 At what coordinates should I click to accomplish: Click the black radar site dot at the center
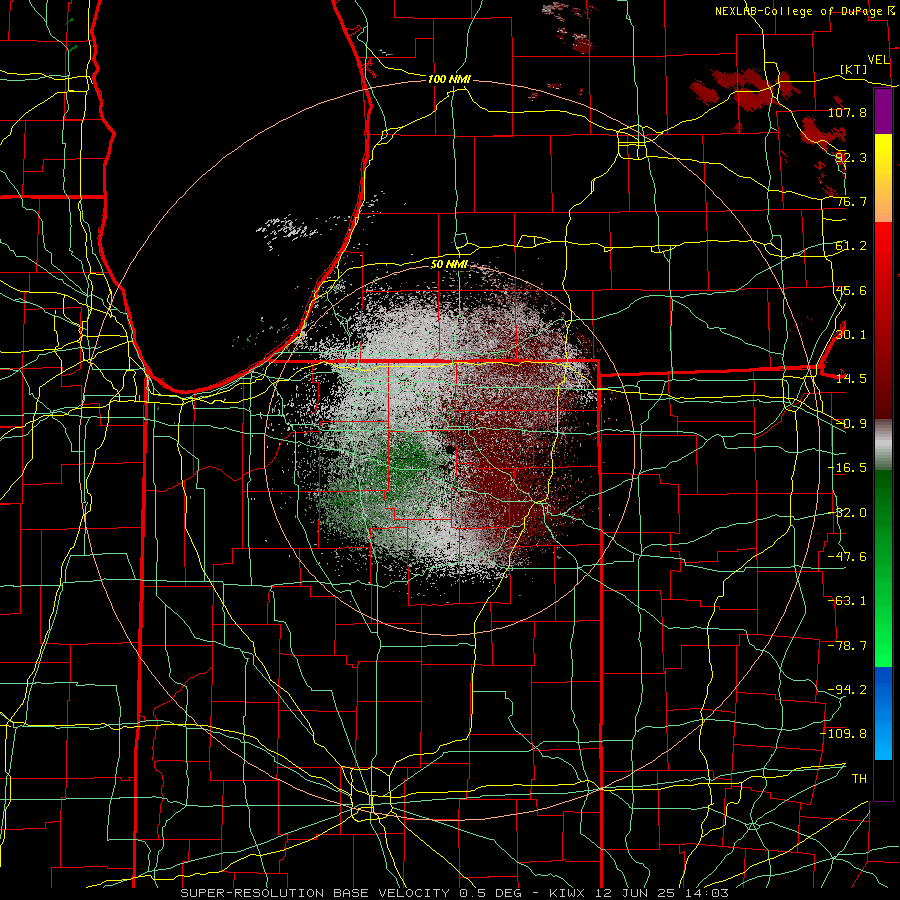click(450, 449)
